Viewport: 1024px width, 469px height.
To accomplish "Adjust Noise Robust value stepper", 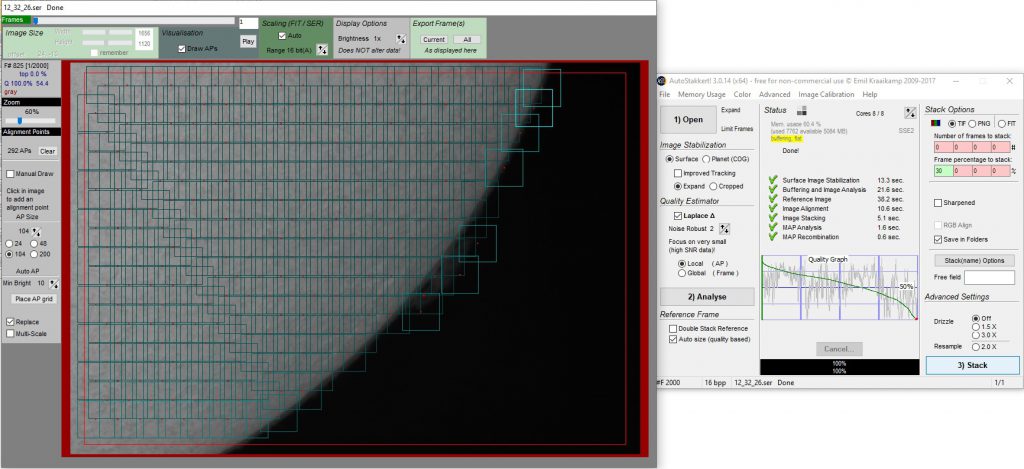I will click(x=724, y=229).
